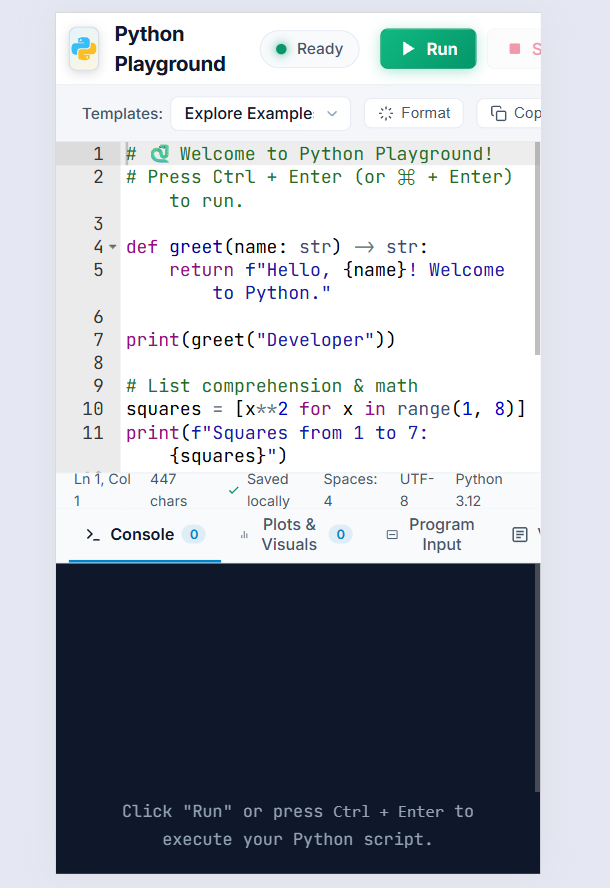Click line number 10 in the gutter

pyautogui.click(x=93, y=409)
